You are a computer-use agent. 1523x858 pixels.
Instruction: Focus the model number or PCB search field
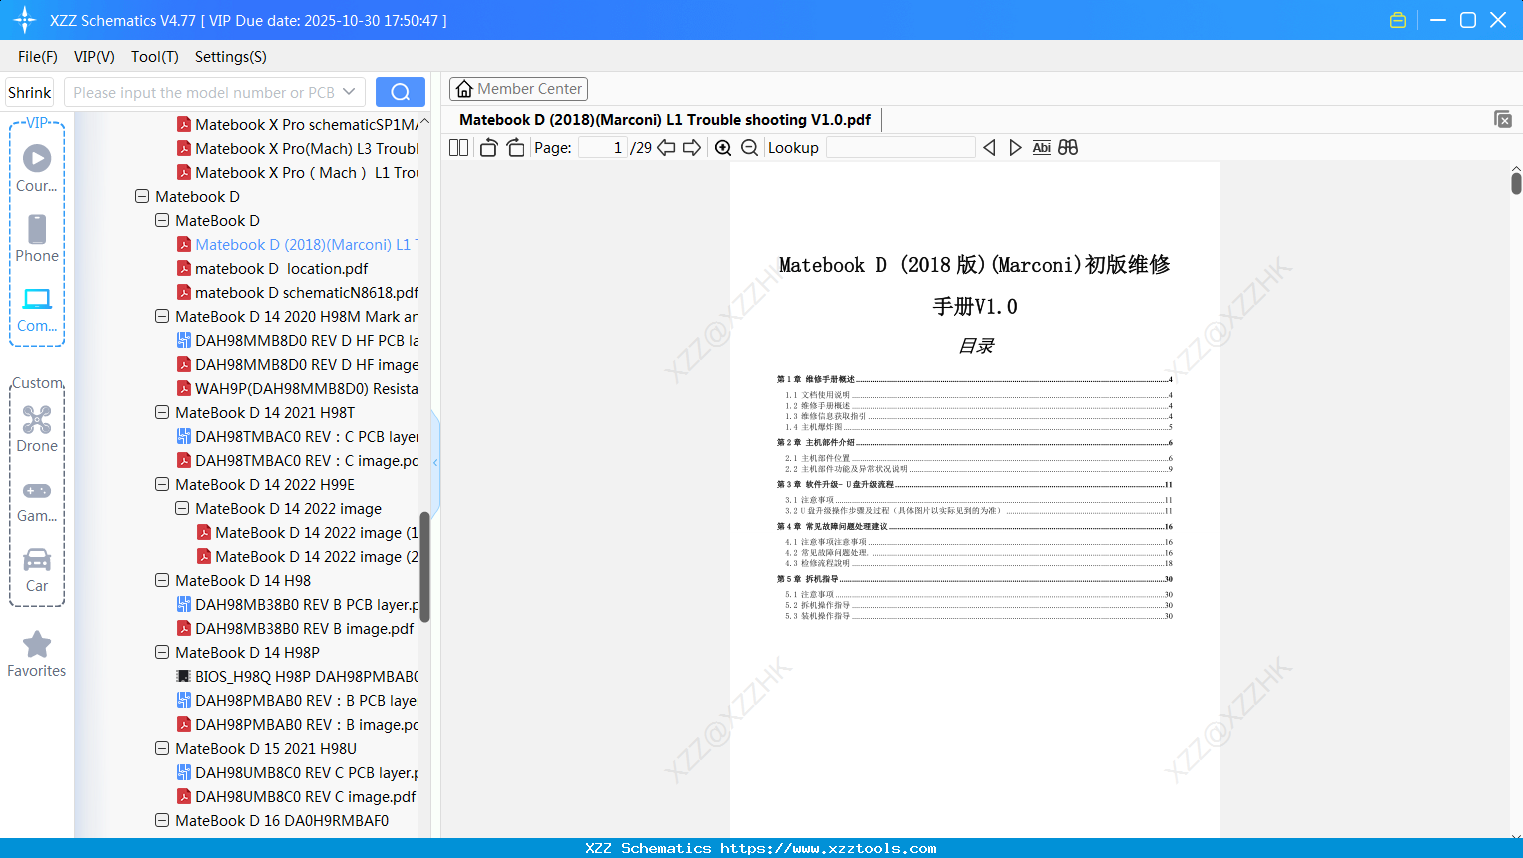tap(203, 92)
